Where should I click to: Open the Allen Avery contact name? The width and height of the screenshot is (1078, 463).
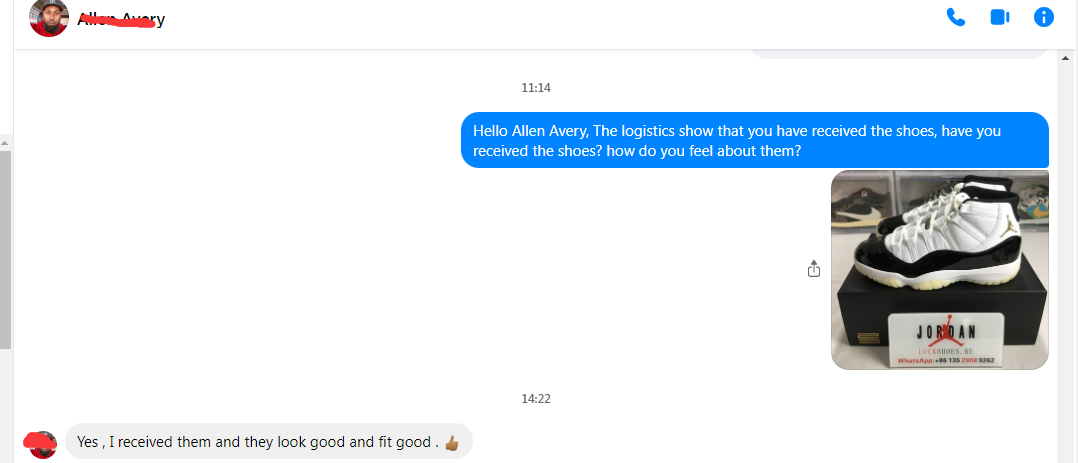point(121,19)
